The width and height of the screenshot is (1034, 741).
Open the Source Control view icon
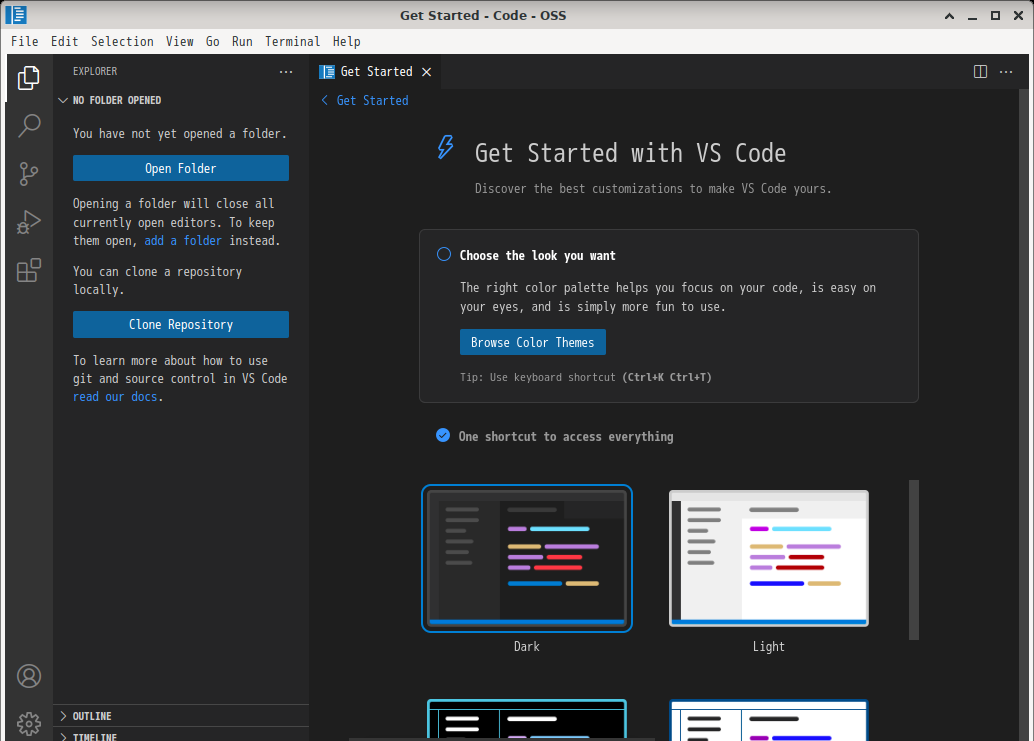[x=28, y=174]
